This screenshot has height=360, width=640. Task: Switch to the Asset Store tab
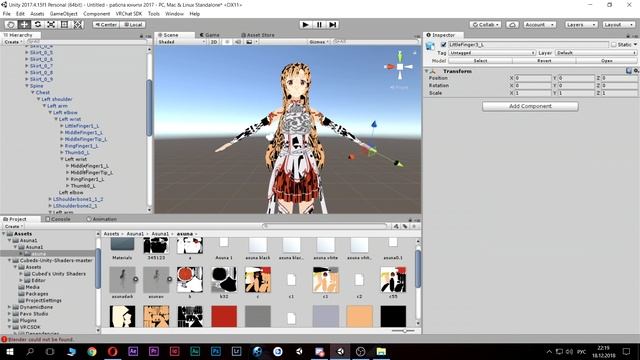(258, 35)
